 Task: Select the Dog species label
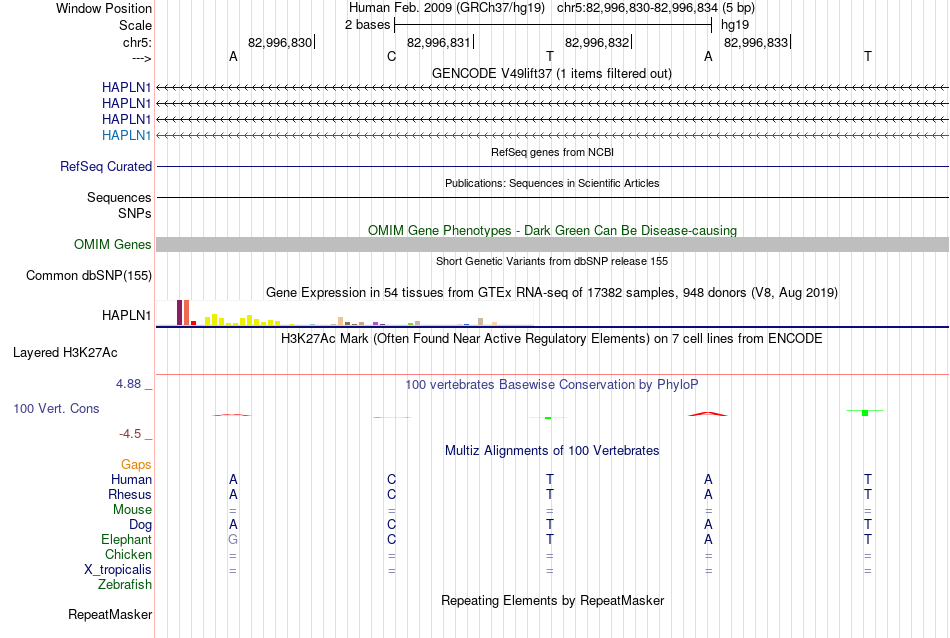(140, 525)
